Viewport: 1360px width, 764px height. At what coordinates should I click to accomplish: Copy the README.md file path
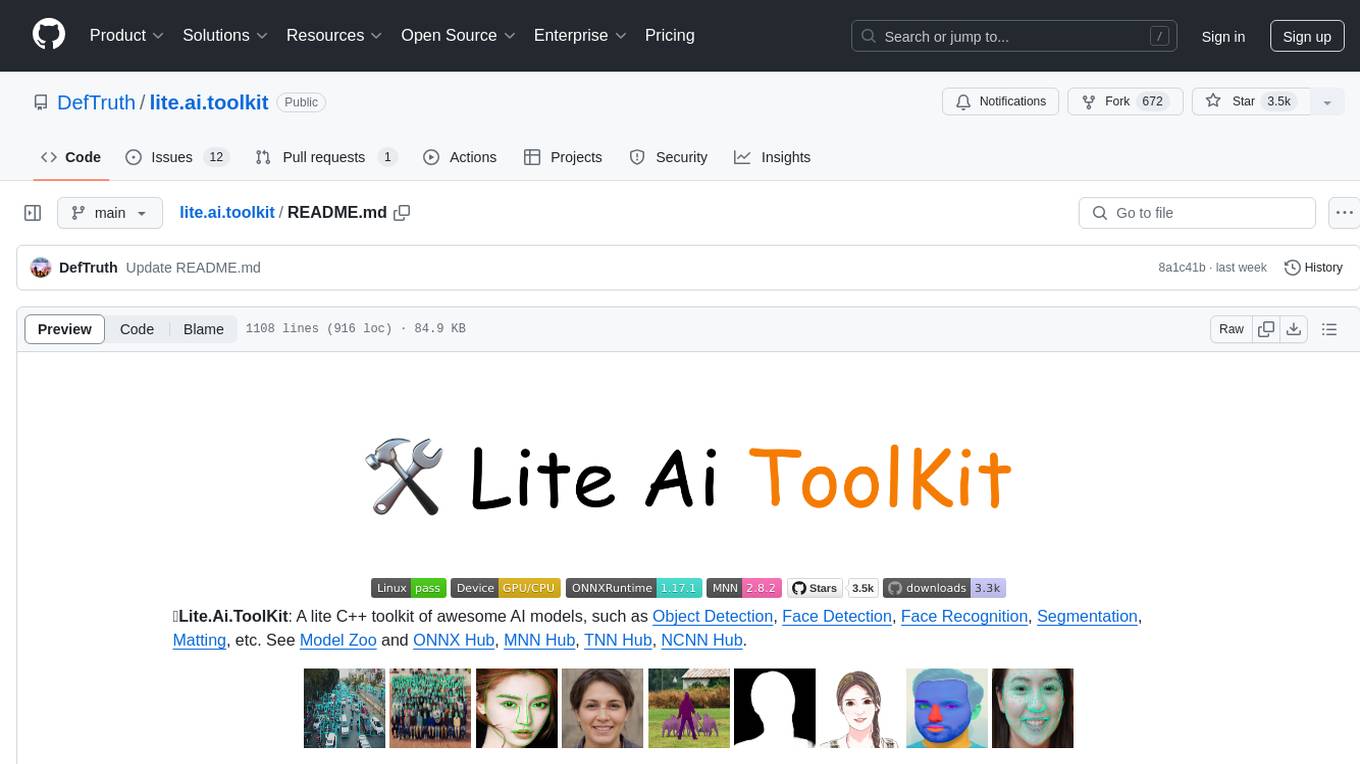point(402,212)
